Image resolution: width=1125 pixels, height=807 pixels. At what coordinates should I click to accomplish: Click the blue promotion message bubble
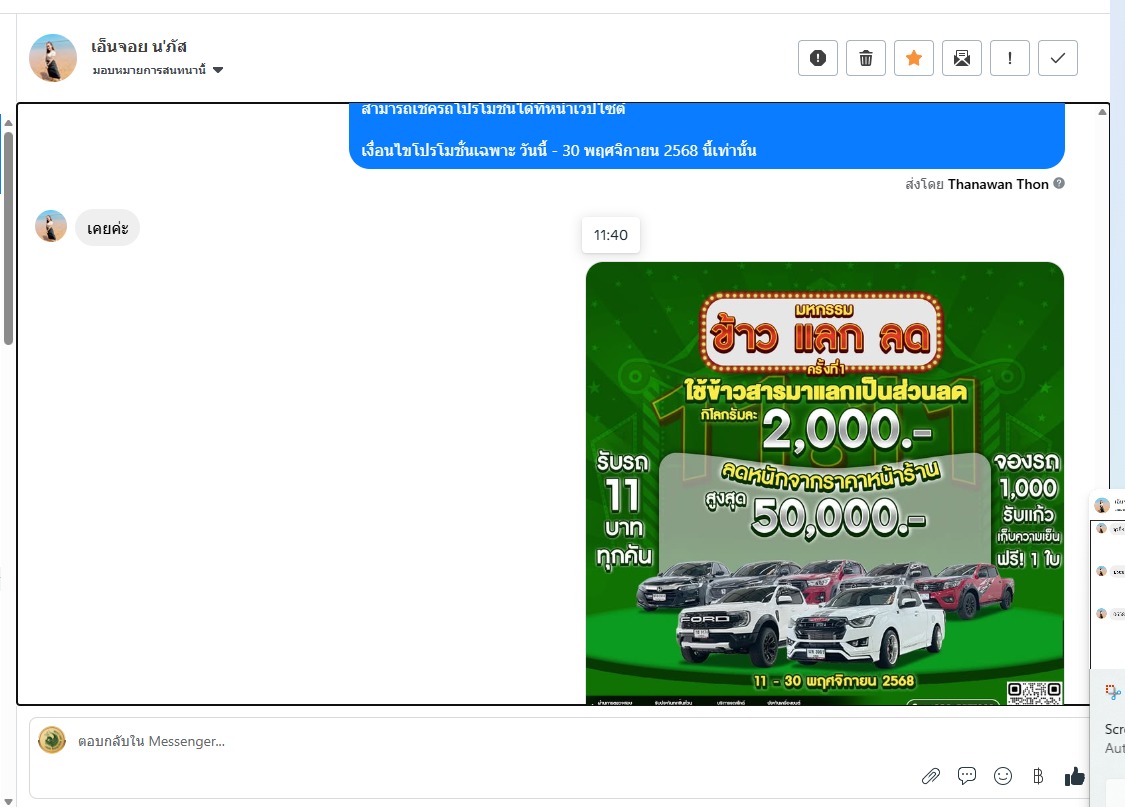pyautogui.click(x=707, y=136)
